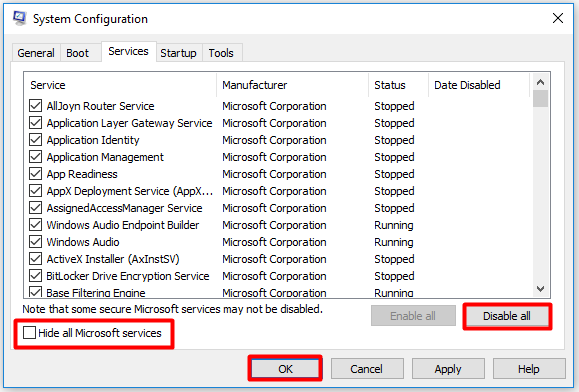Click Running status of Windows Audio row
The height and width of the screenshot is (392, 579).
coord(394,242)
